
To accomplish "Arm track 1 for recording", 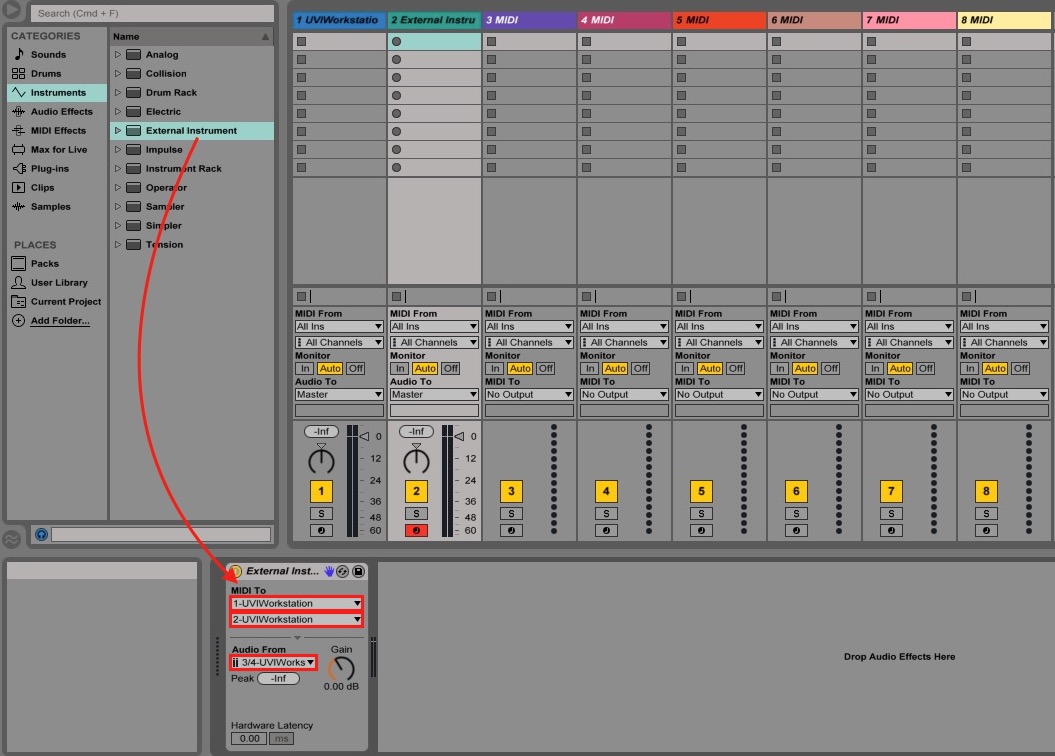I will point(321,531).
